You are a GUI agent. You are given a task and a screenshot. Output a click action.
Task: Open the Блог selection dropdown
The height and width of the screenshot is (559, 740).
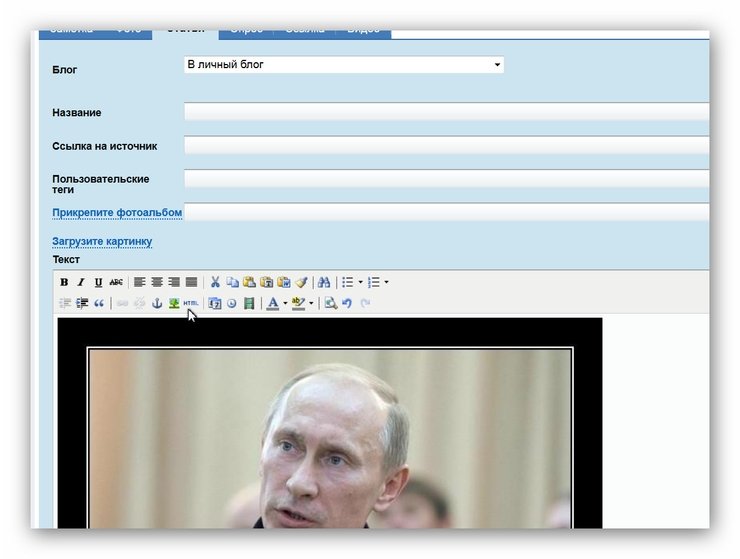(x=343, y=65)
